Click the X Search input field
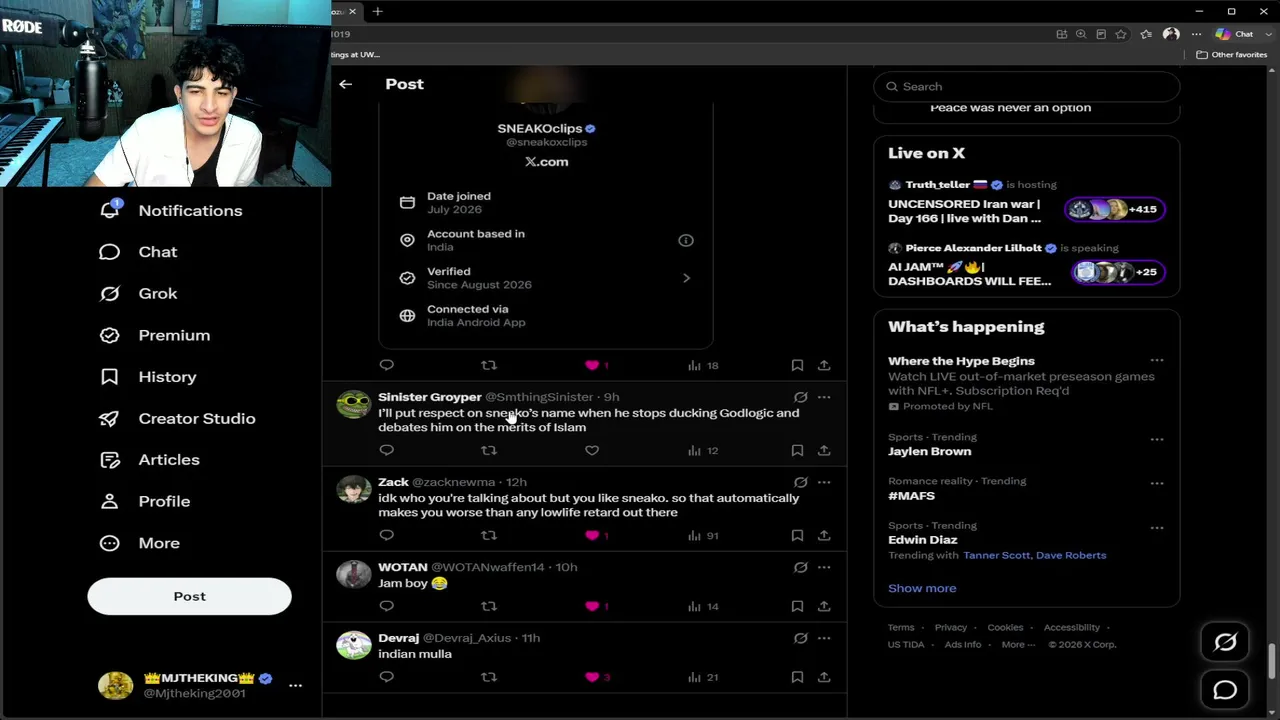 [x=1027, y=86]
